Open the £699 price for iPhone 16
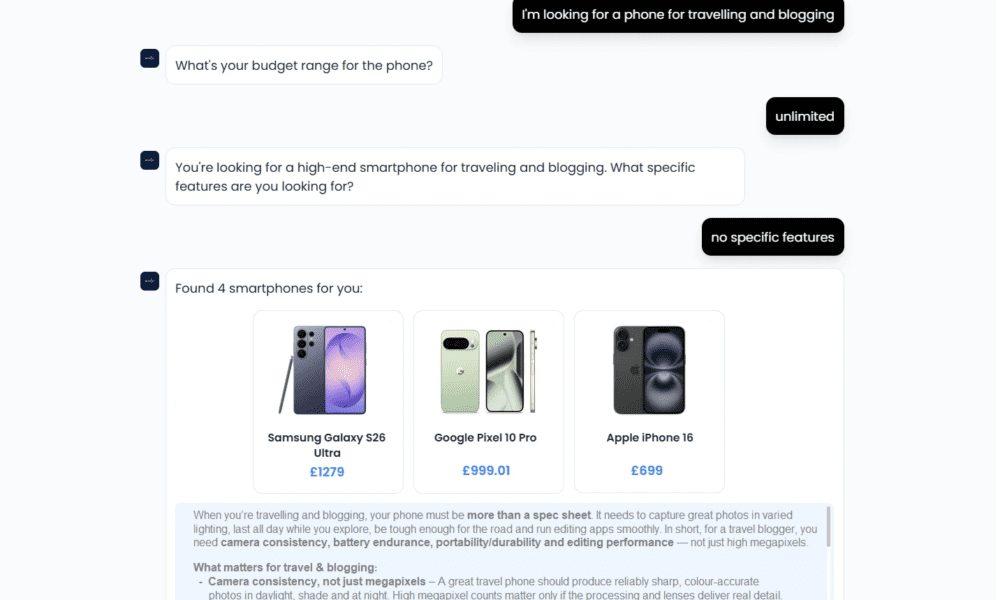The width and height of the screenshot is (1000, 600). [648, 469]
